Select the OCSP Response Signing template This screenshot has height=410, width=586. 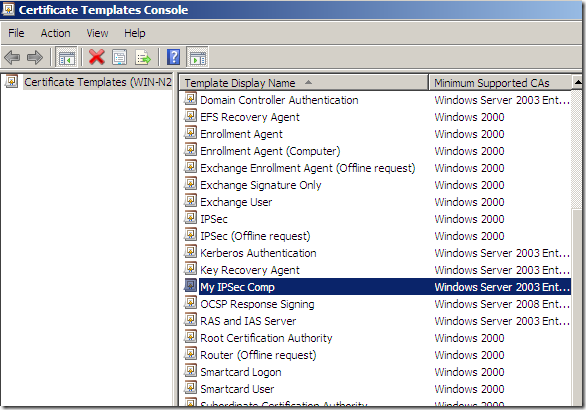click(257, 304)
